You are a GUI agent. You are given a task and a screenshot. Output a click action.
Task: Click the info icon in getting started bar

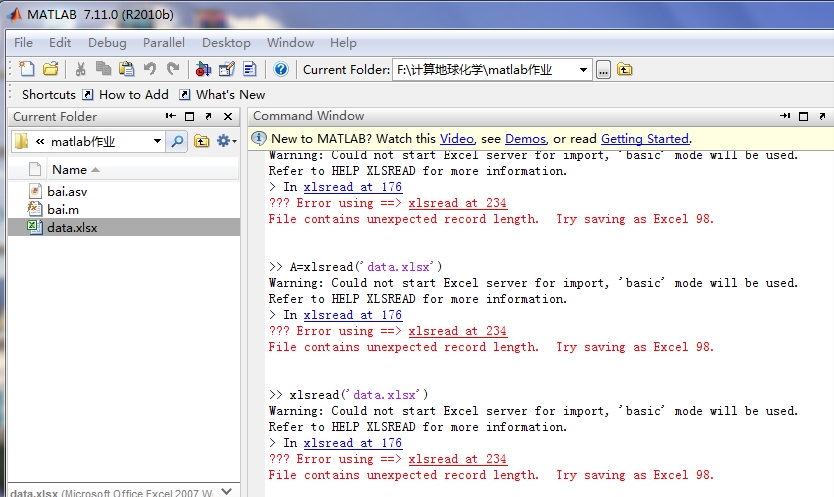coord(258,138)
